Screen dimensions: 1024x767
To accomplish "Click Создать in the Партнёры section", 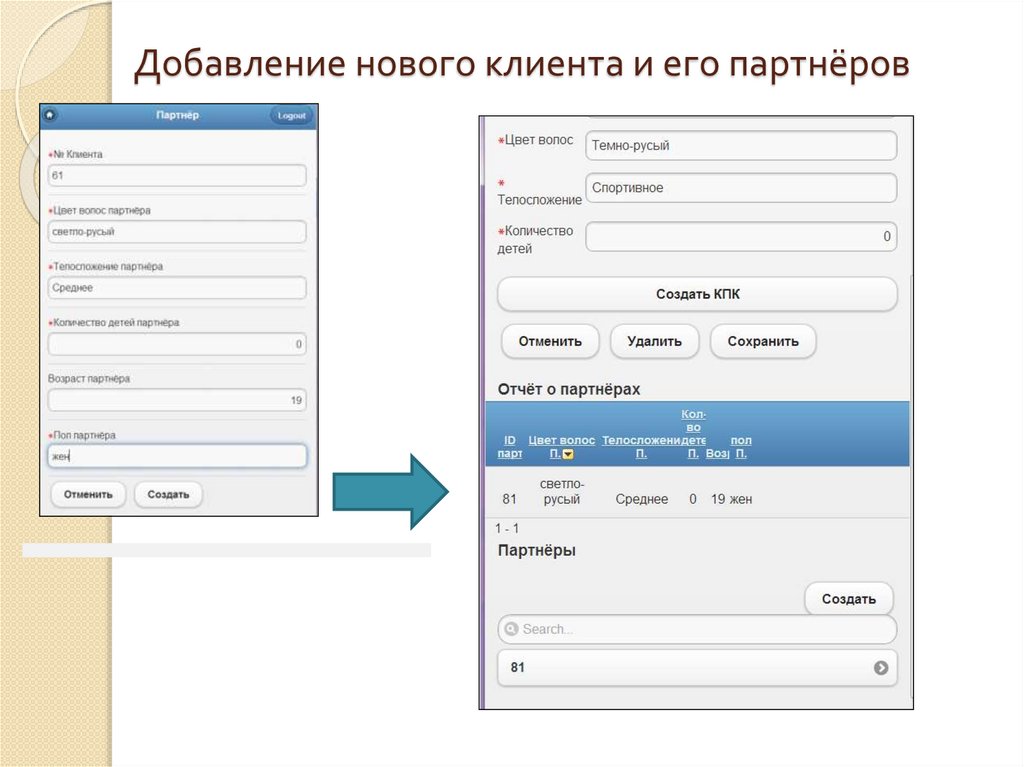I will (849, 598).
